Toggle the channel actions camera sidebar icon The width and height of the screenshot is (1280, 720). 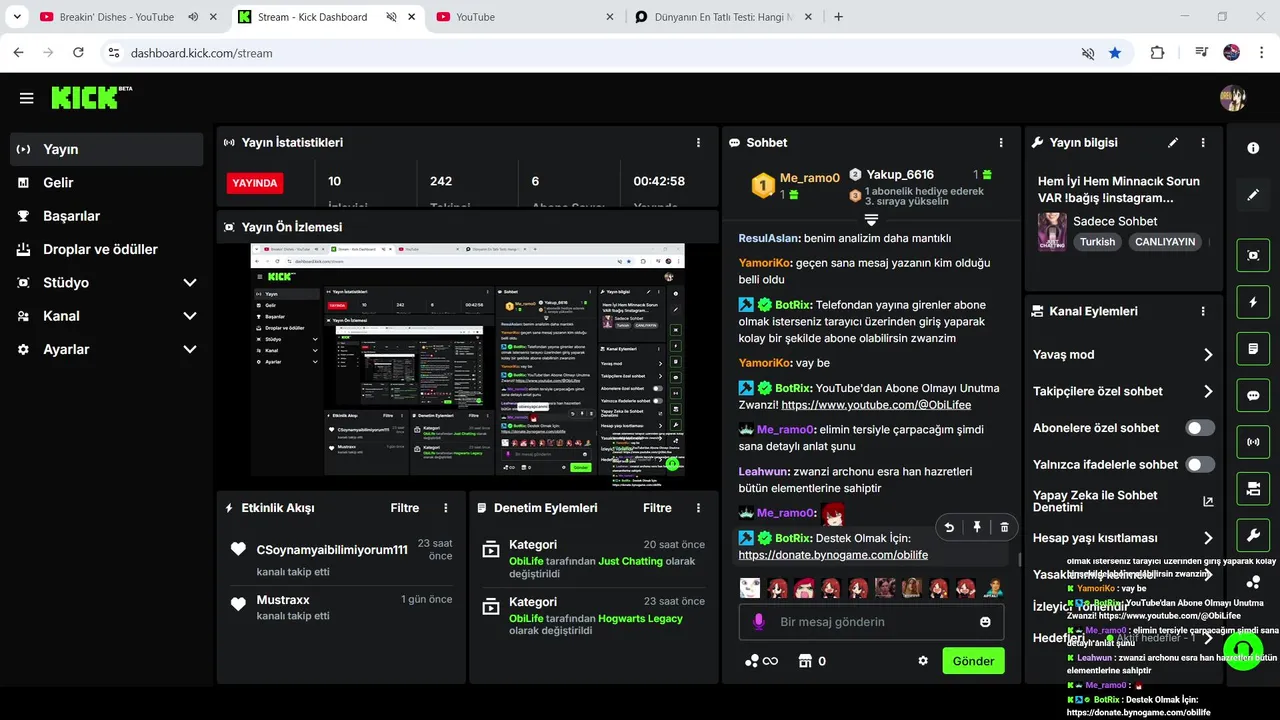1253,489
